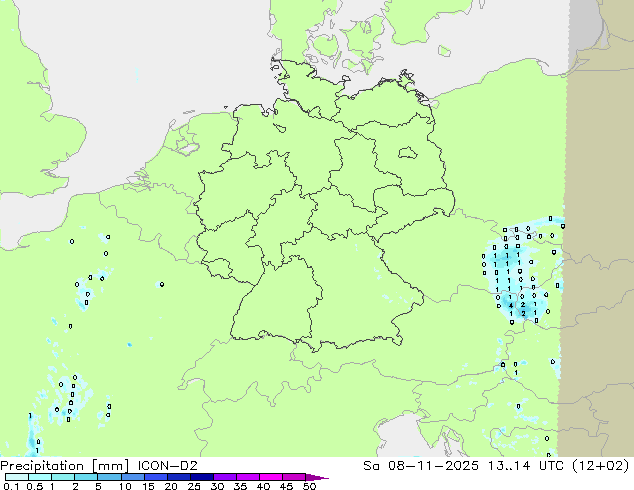Click the '50' legend scale value
Screen dimensions: 634x490
pos(309,486)
